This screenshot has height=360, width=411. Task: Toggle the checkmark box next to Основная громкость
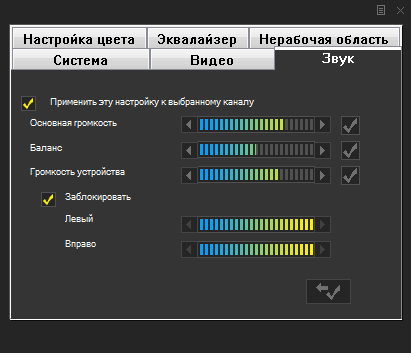click(350, 125)
